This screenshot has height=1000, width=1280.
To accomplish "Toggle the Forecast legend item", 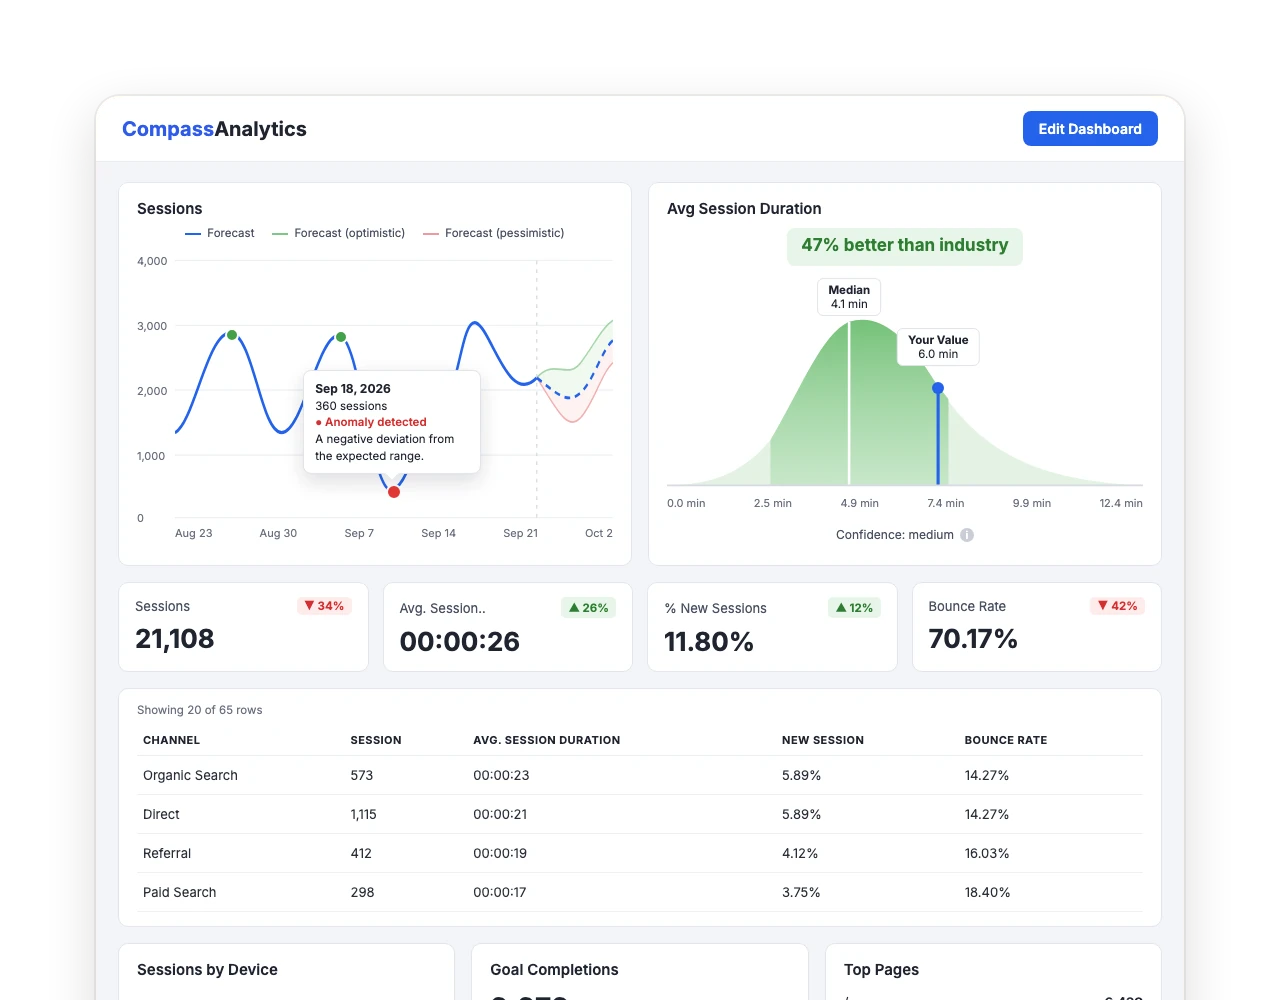I will [220, 233].
